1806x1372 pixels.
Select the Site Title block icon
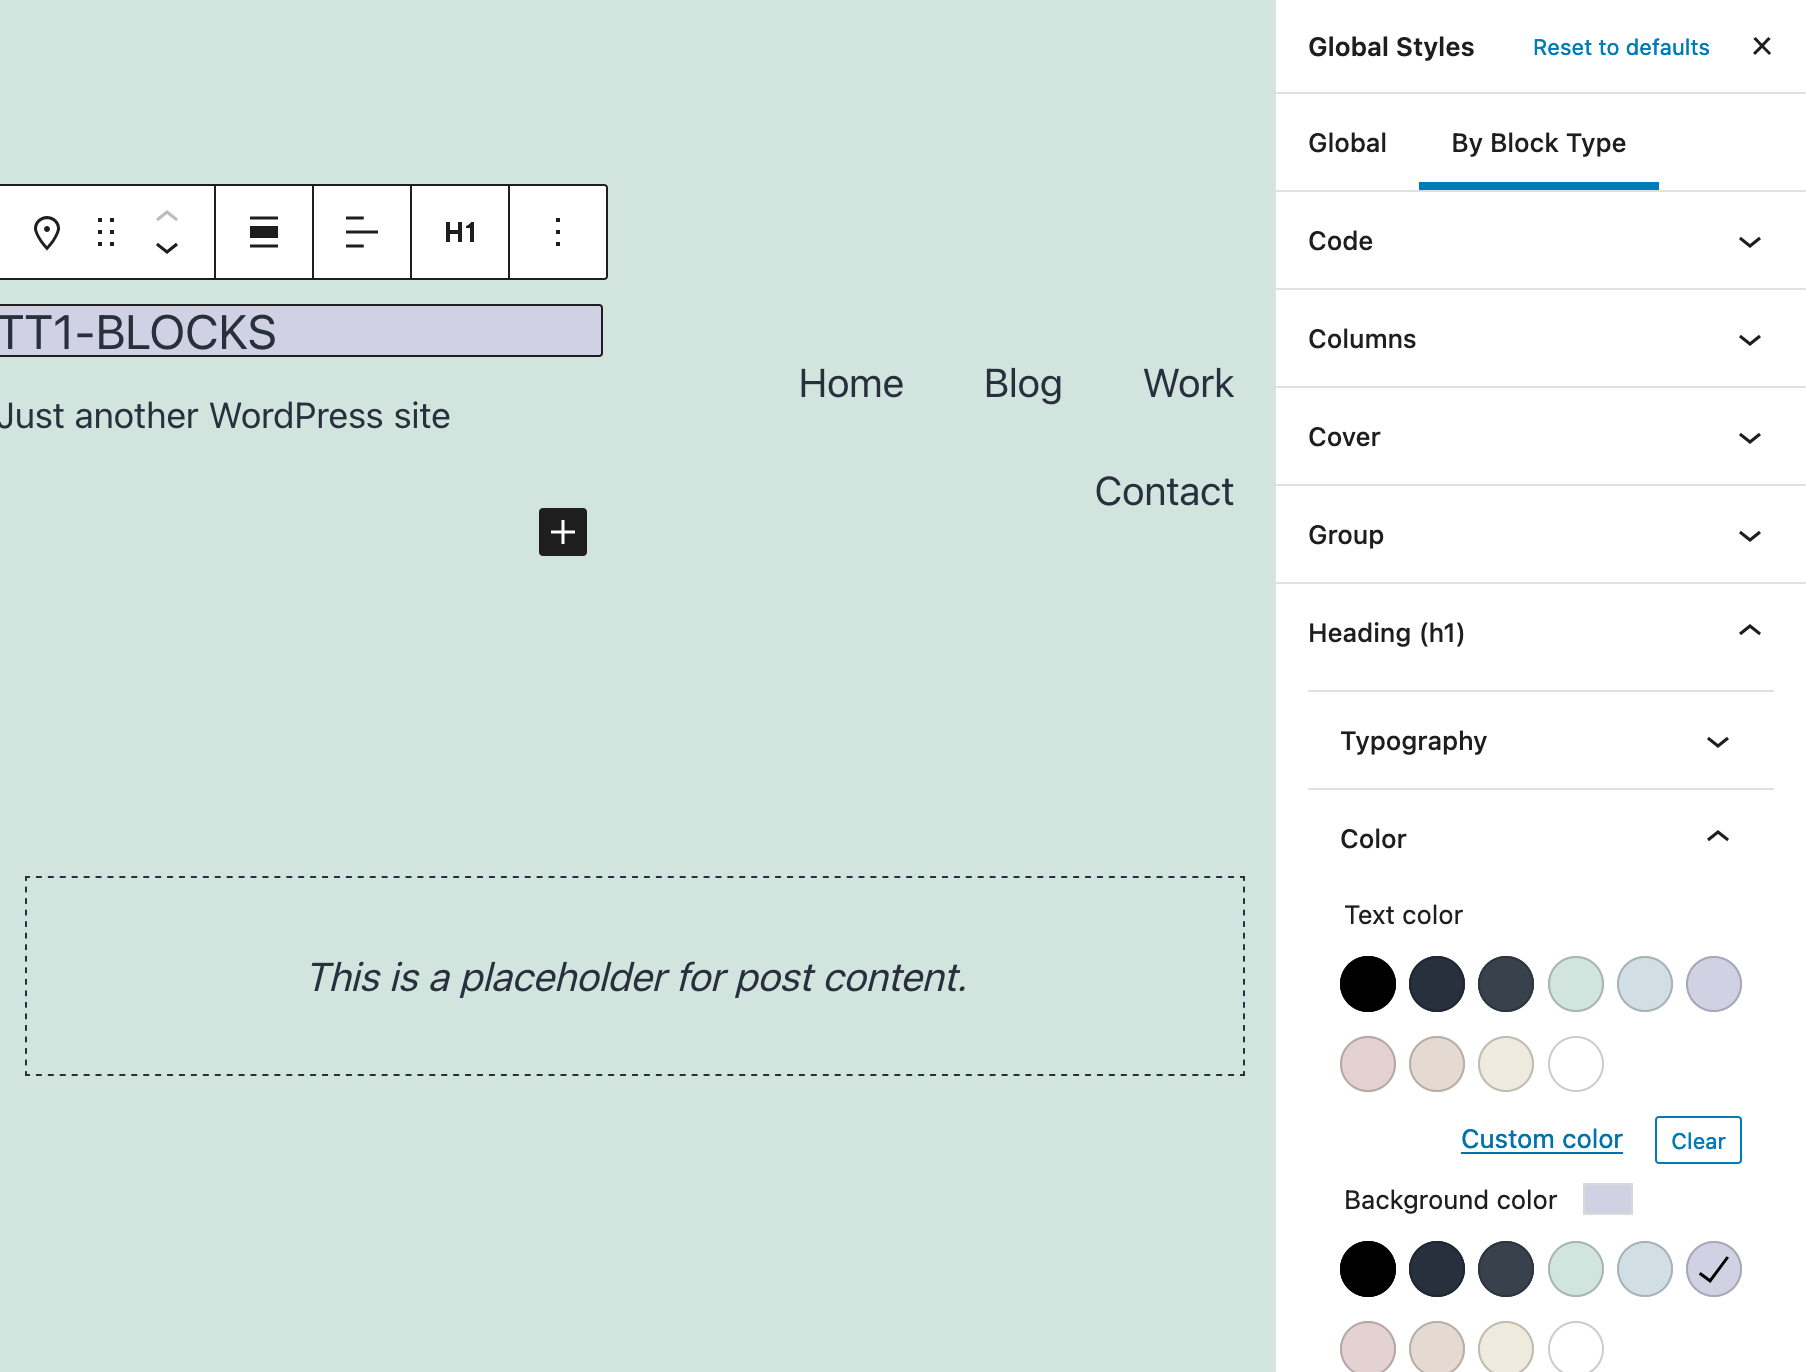pos(47,232)
